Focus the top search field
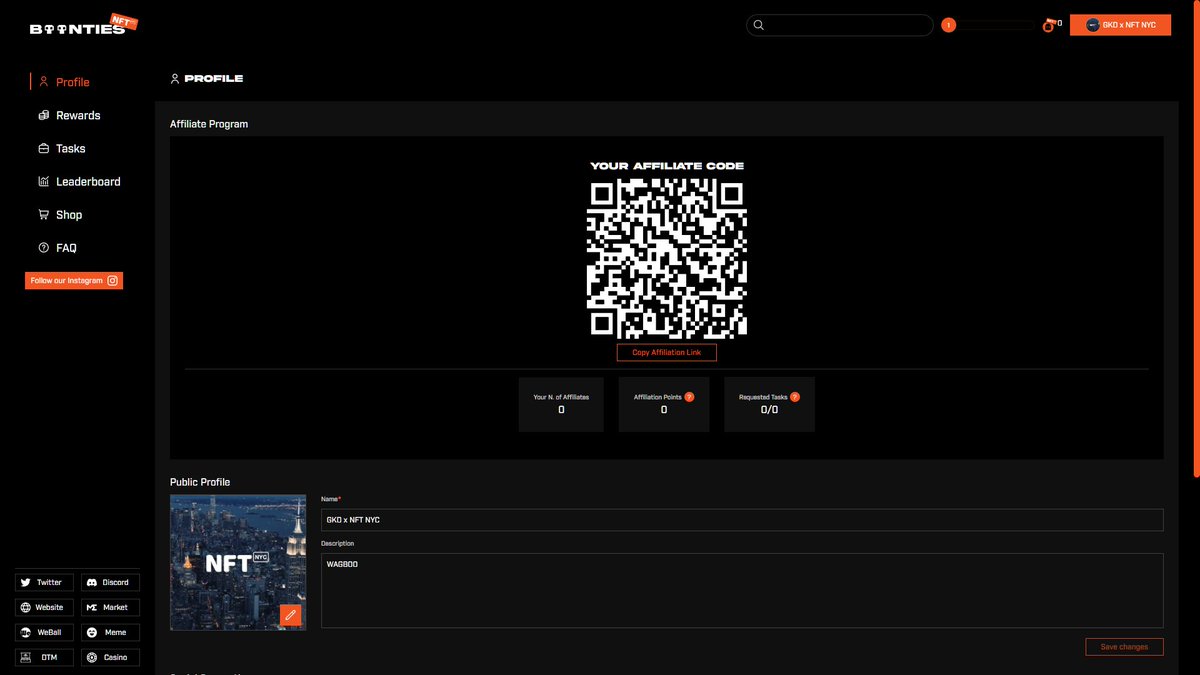1200x675 pixels. pos(840,25)
